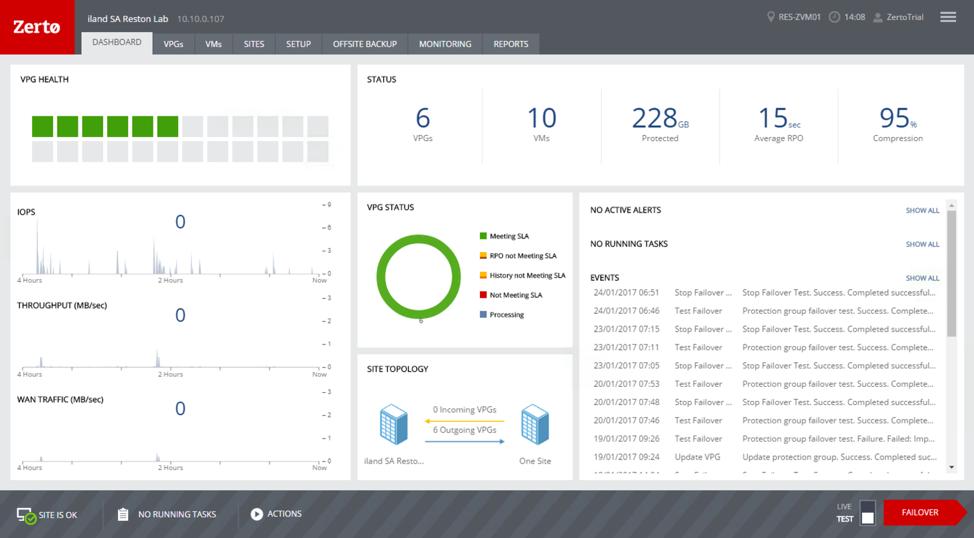Image resolution: width=974 pixels, height=538 pixels.
Task: Go to the Sites tab
Action: (254, 44)
